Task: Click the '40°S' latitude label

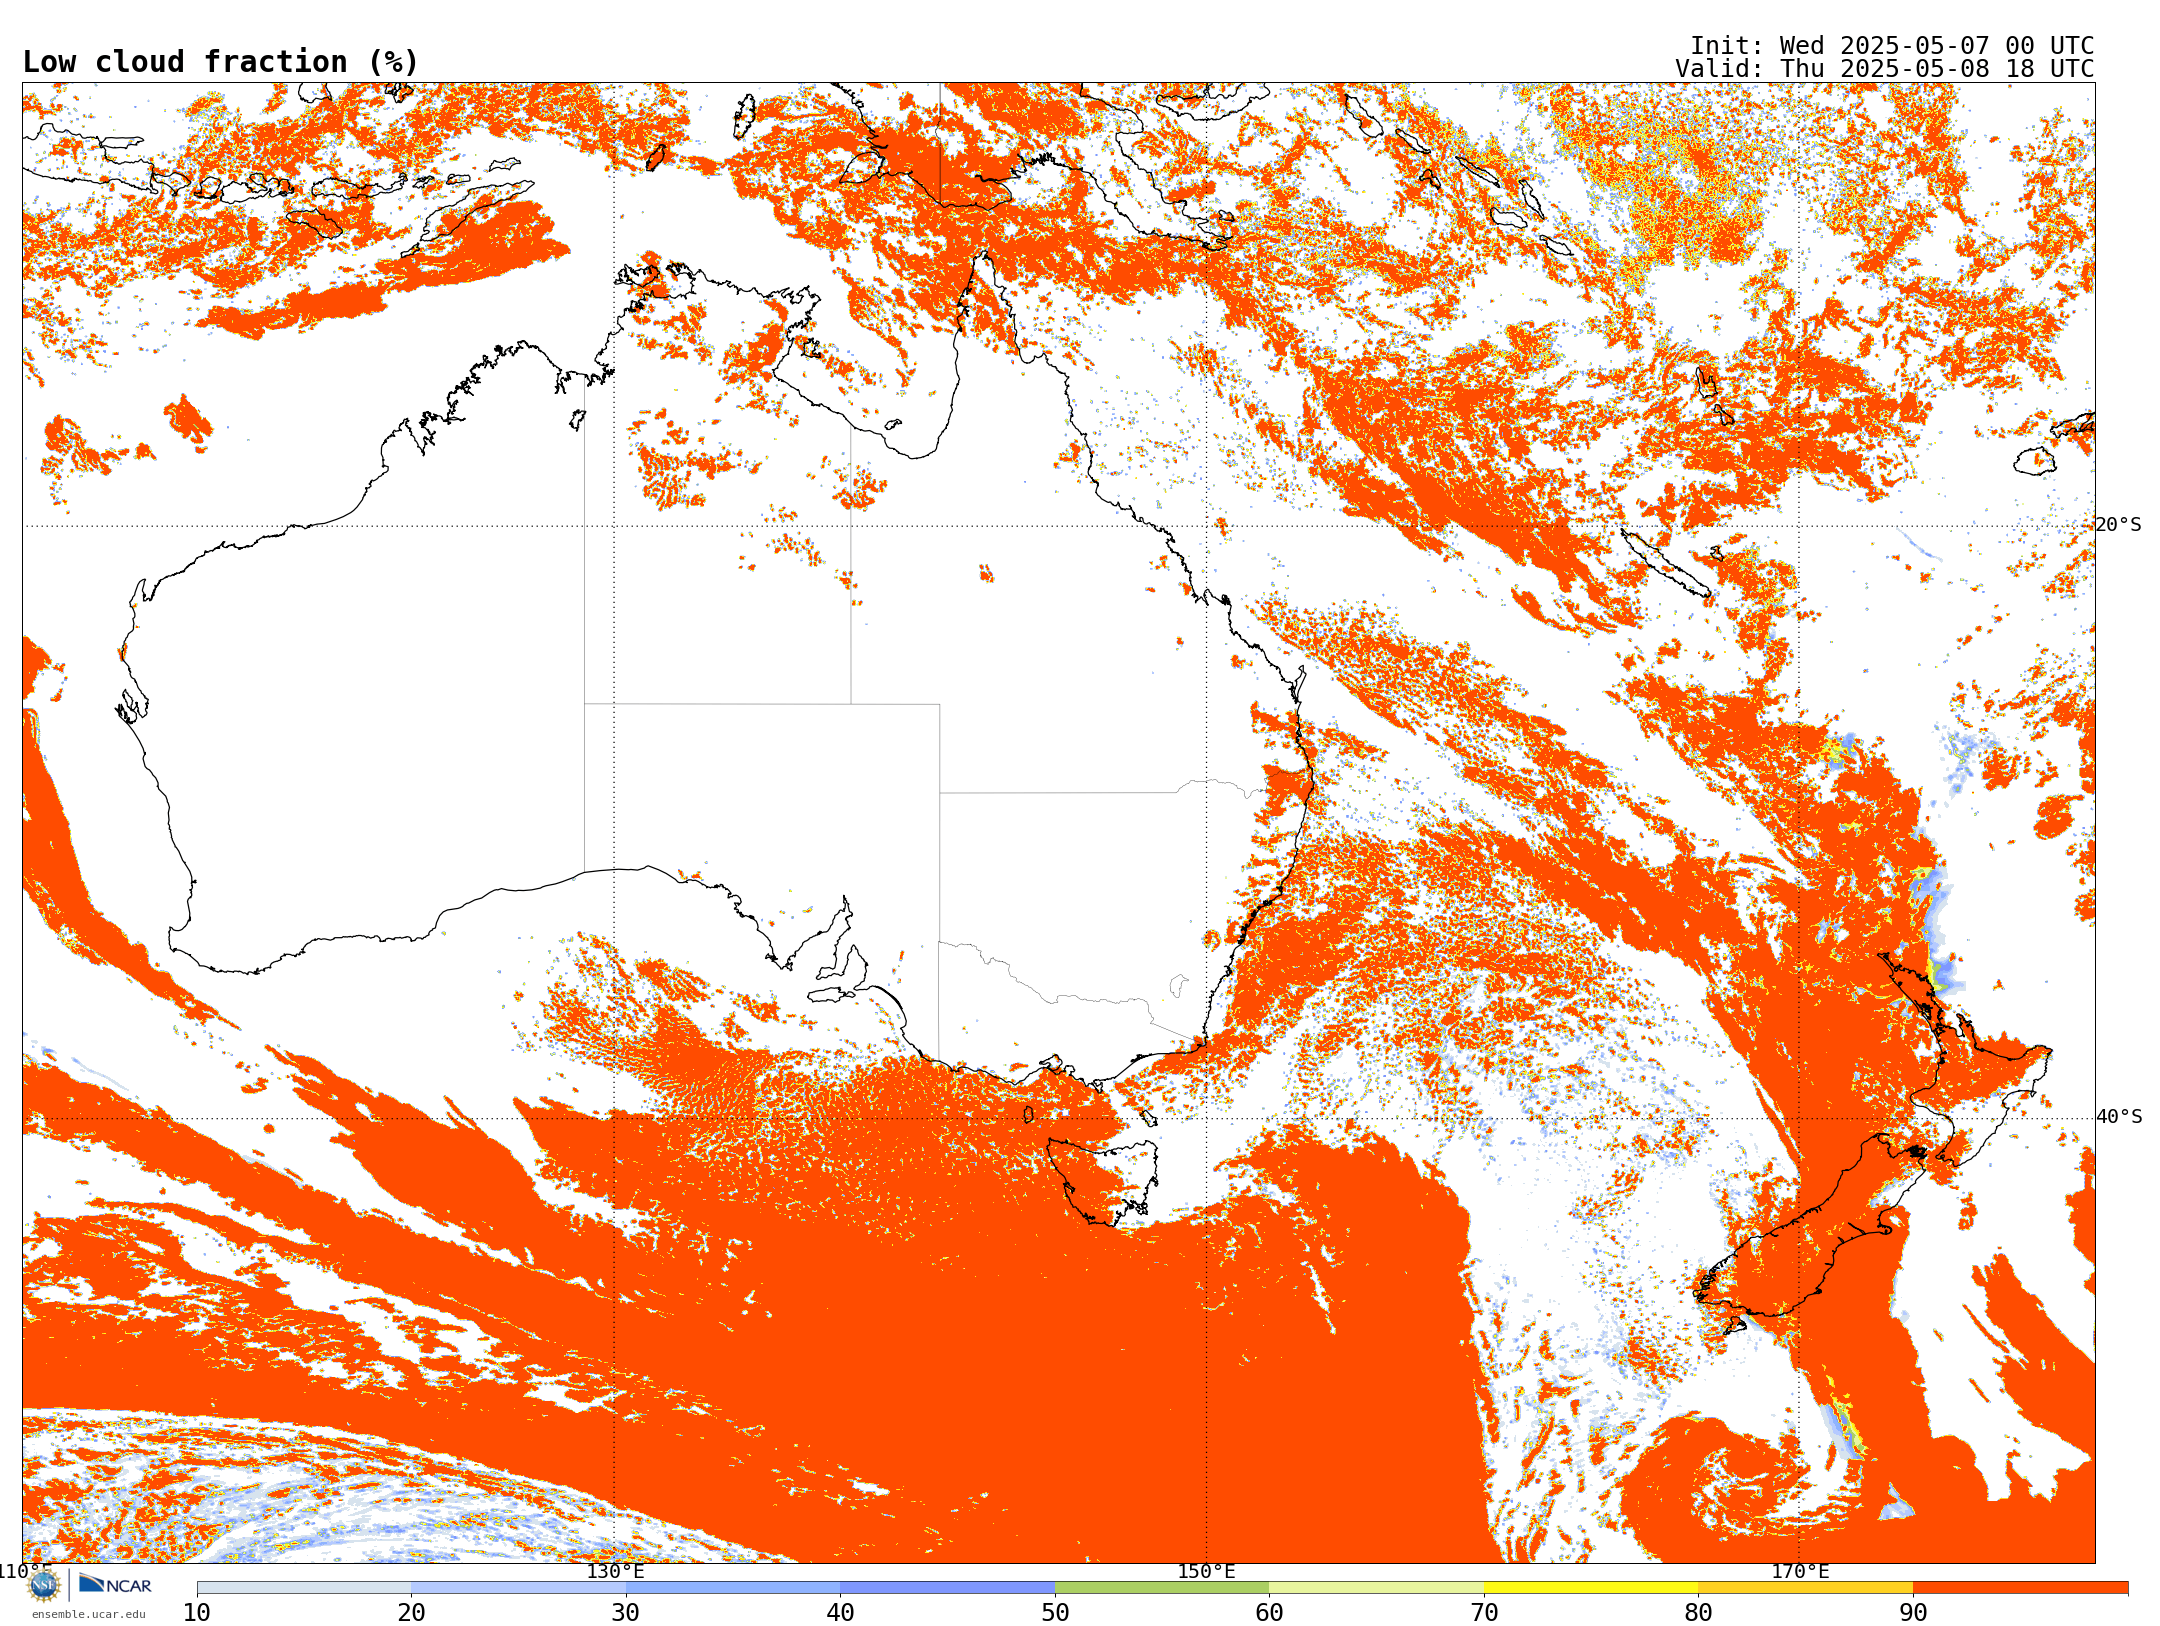Action: (2119, 1117)
